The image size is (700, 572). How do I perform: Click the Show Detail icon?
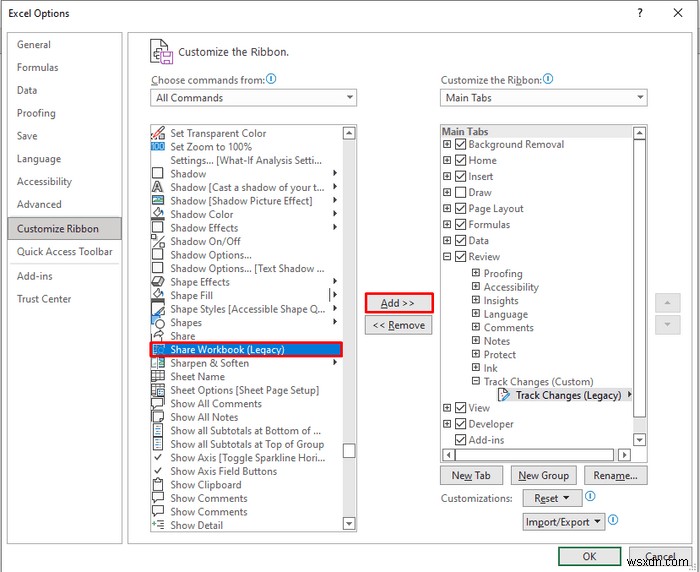pyautogui.click(x=158, y=525)
